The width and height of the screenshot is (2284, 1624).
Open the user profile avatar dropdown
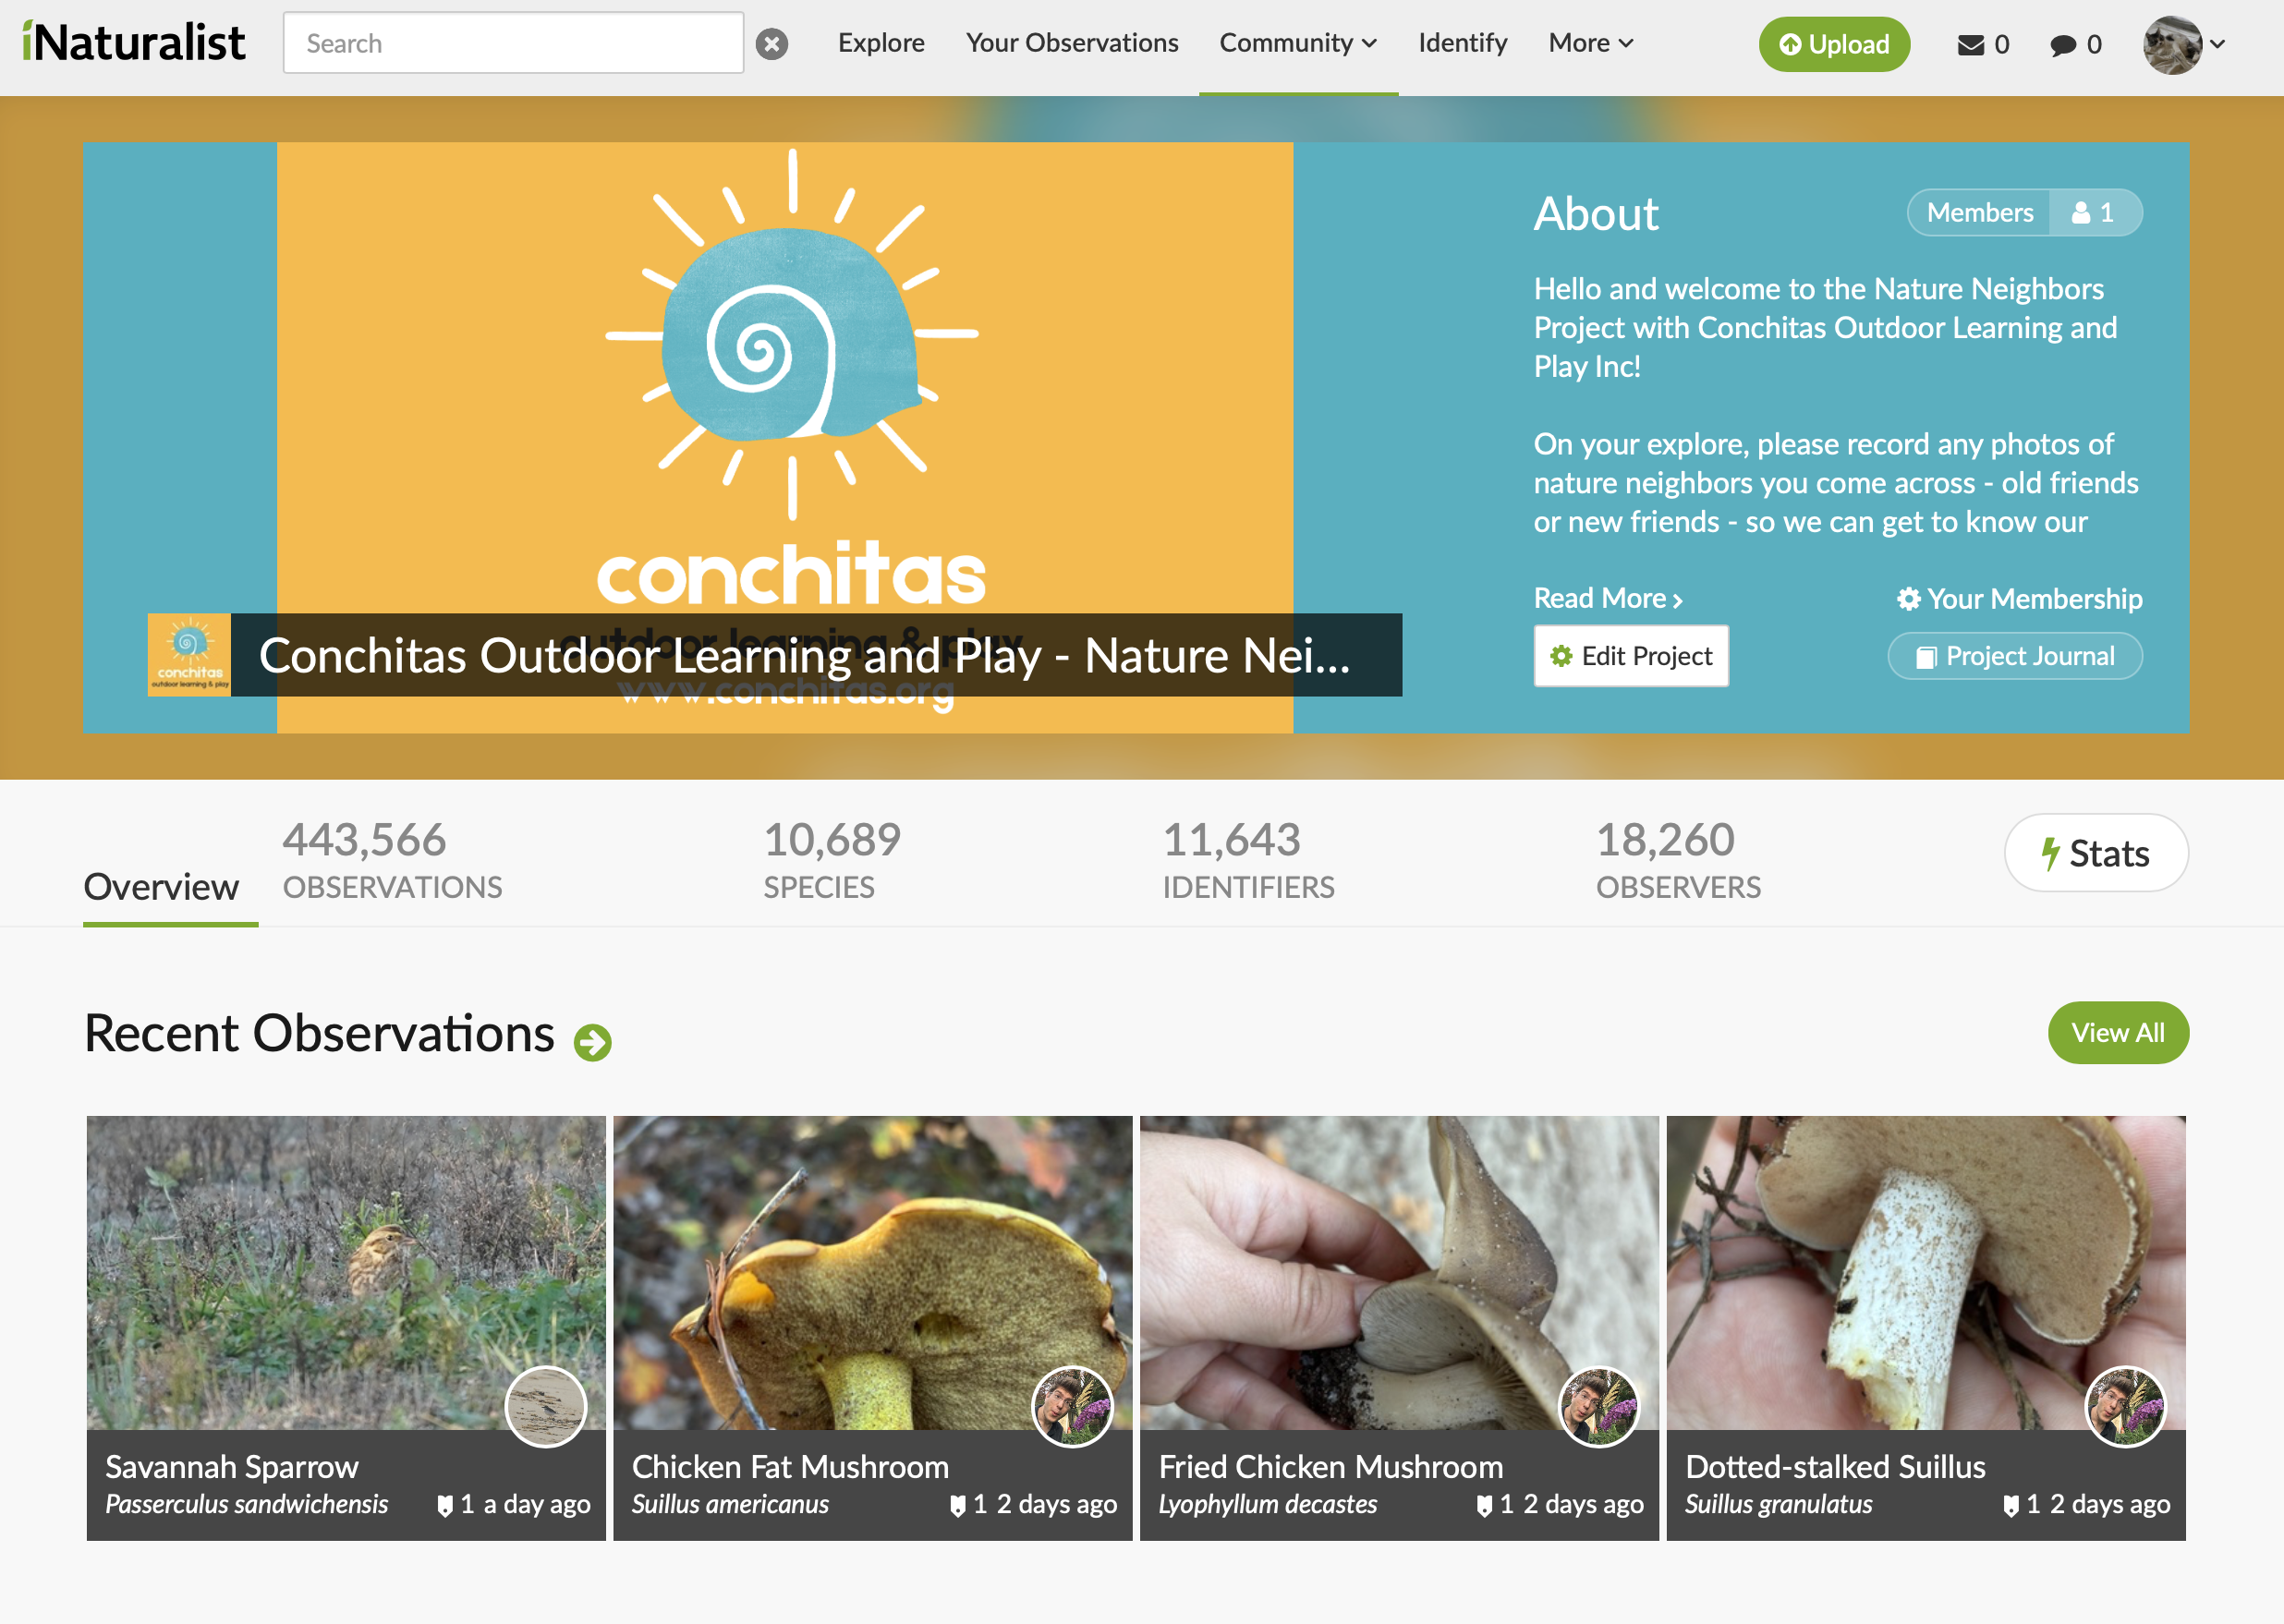(x=2184, y=44)
